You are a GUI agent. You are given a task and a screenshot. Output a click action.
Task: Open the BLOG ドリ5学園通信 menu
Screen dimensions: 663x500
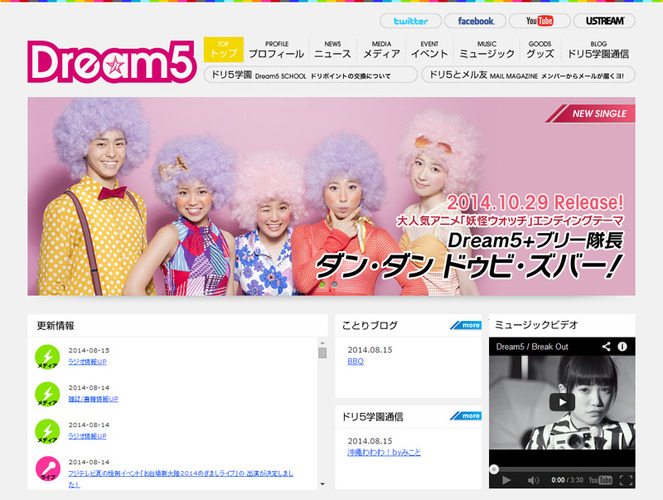tap(598, 49)
